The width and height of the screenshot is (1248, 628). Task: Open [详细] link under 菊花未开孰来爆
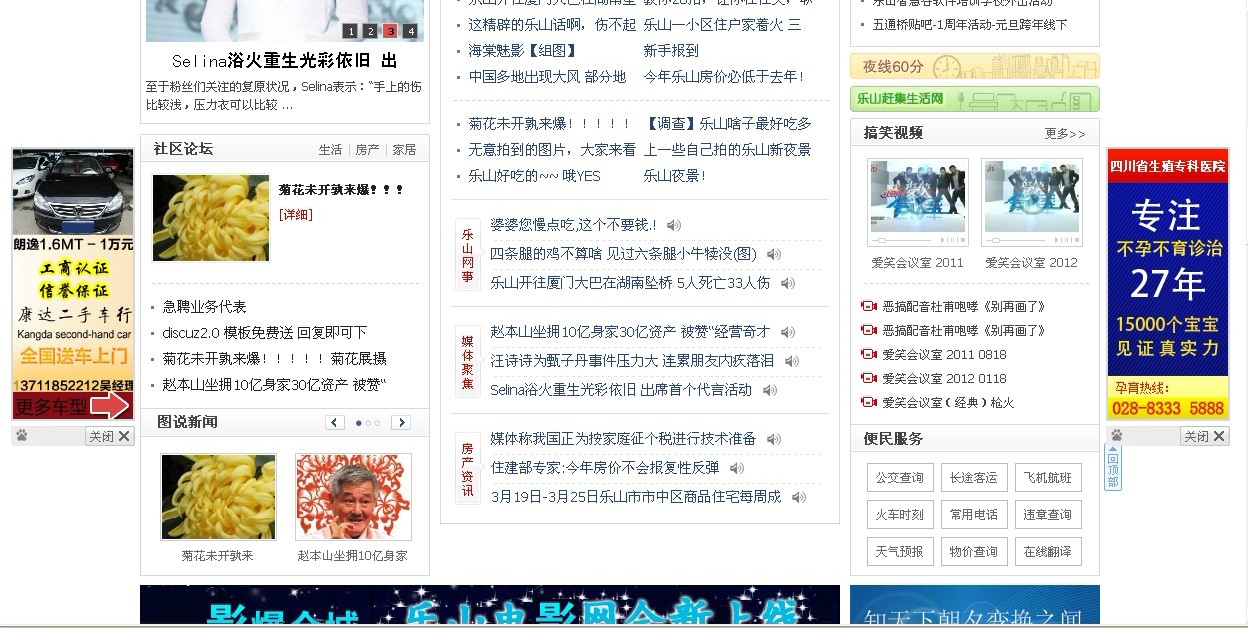coord(295,215)
